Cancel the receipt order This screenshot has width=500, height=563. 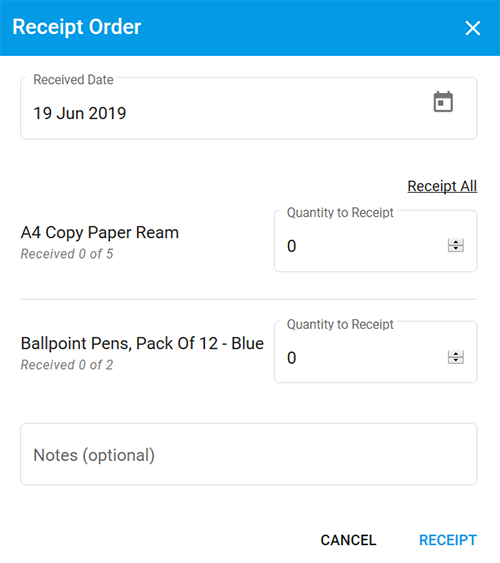348,540
